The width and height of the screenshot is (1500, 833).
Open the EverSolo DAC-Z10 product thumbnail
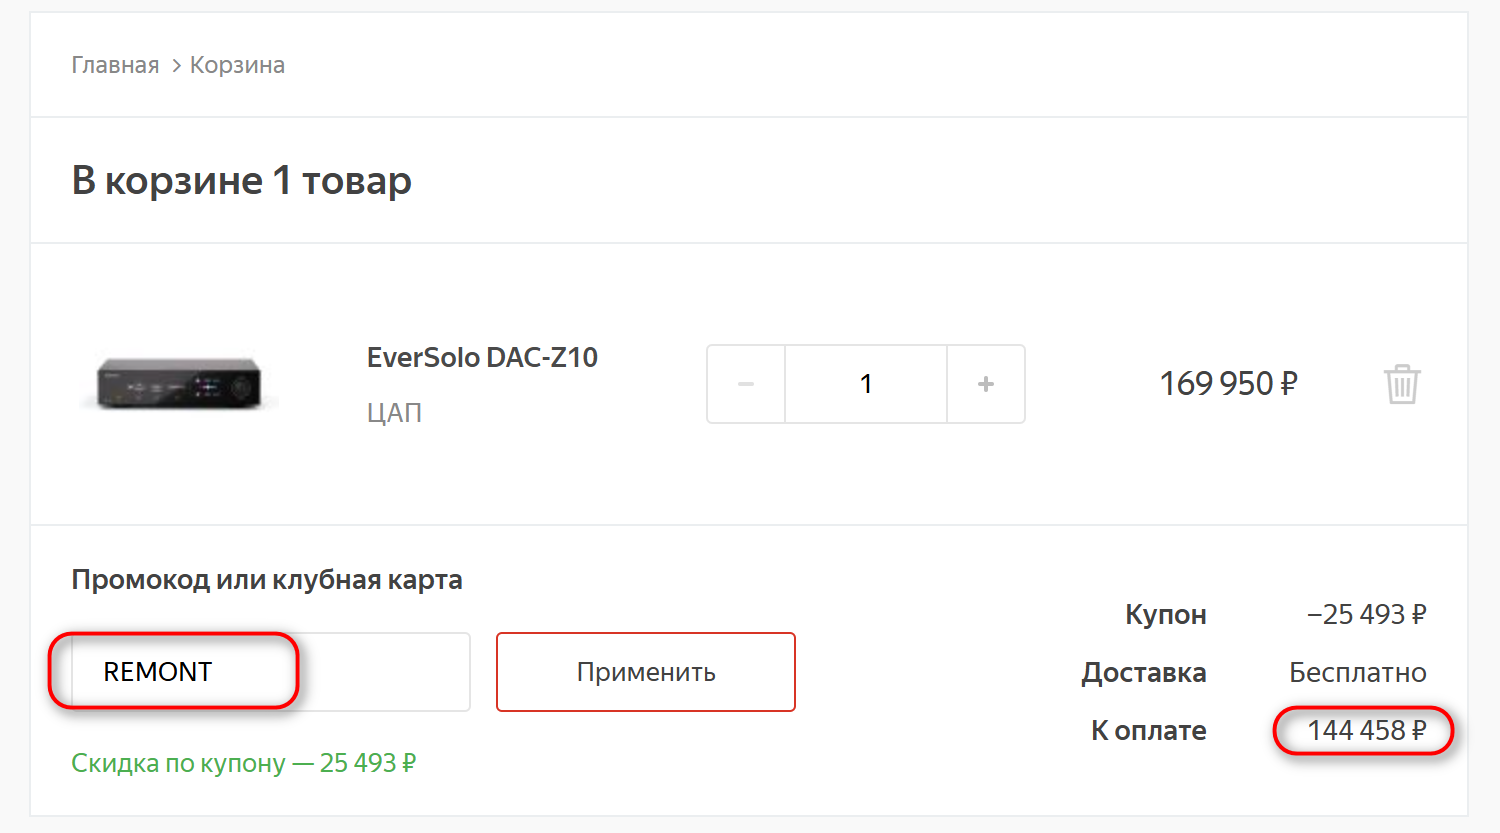tap(179, 384)
